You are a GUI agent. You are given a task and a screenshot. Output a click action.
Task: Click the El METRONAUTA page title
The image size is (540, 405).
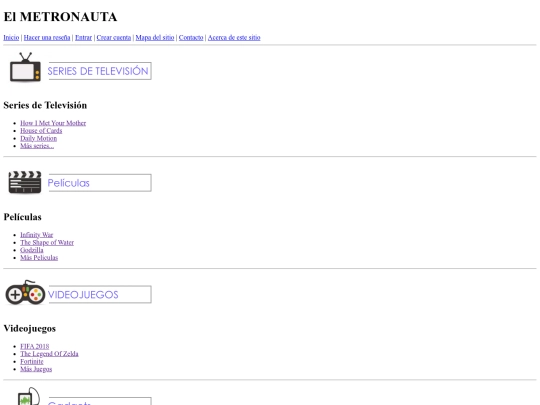(x=60, y=17)
